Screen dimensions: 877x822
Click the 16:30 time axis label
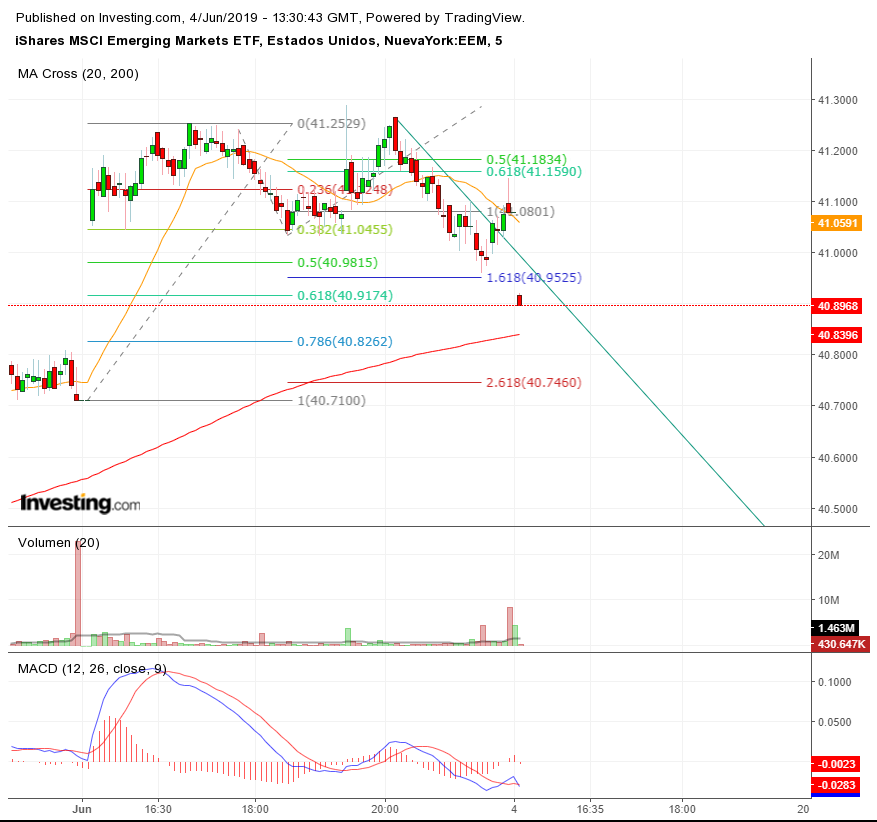point(158,809)
